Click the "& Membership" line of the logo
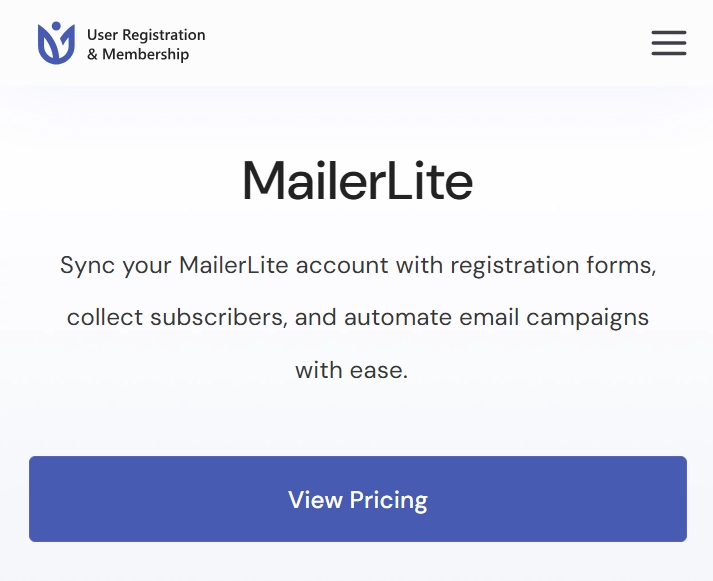The height and width of the screenshot is (581, 713). [x=138, y=54]
